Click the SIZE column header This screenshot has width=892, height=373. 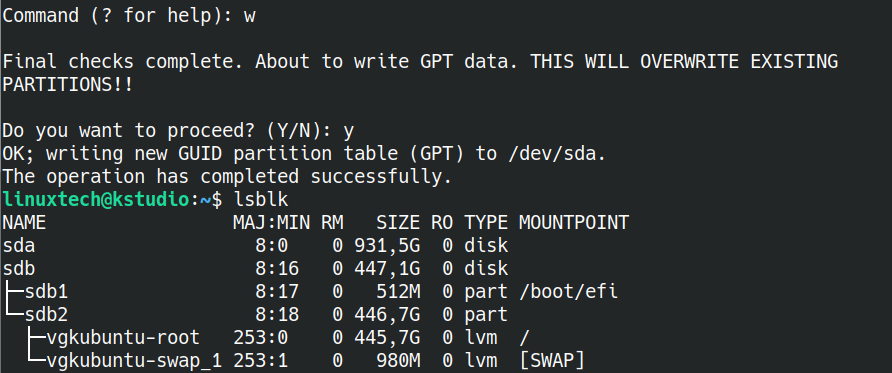398,222
